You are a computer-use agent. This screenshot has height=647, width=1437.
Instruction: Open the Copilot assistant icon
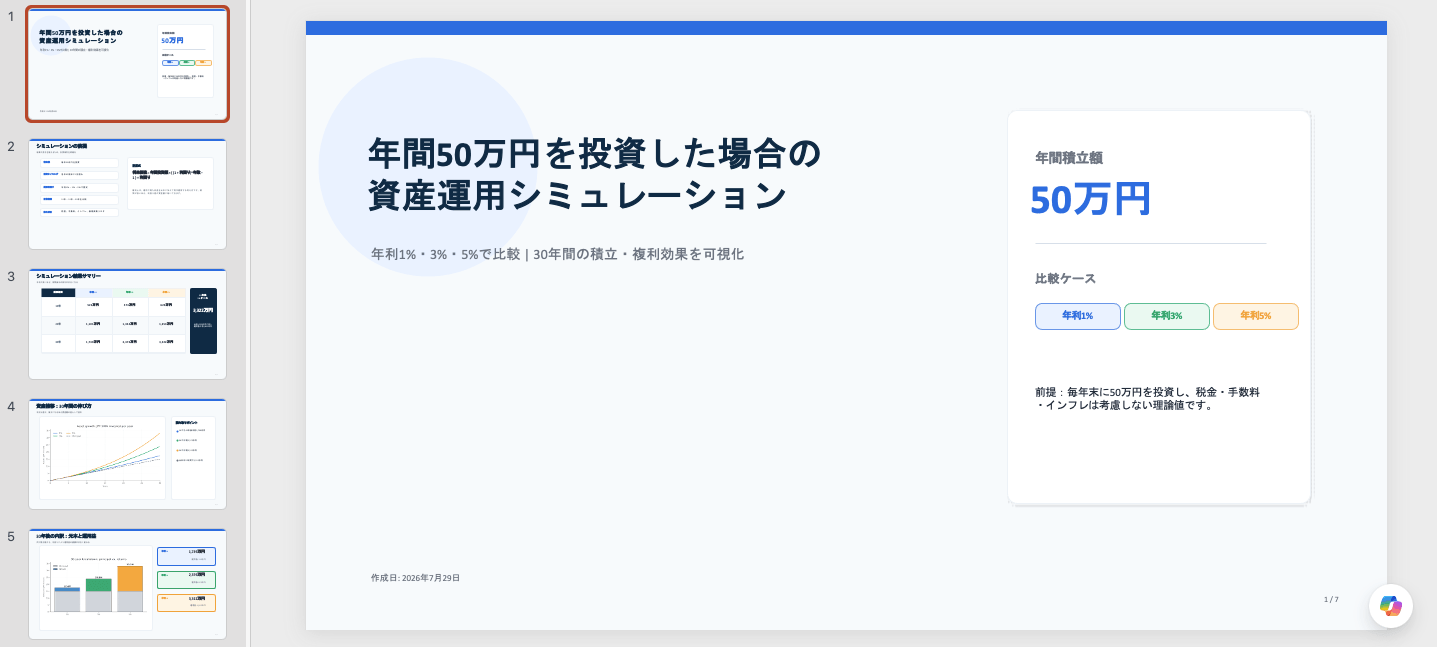(1390, 605)
